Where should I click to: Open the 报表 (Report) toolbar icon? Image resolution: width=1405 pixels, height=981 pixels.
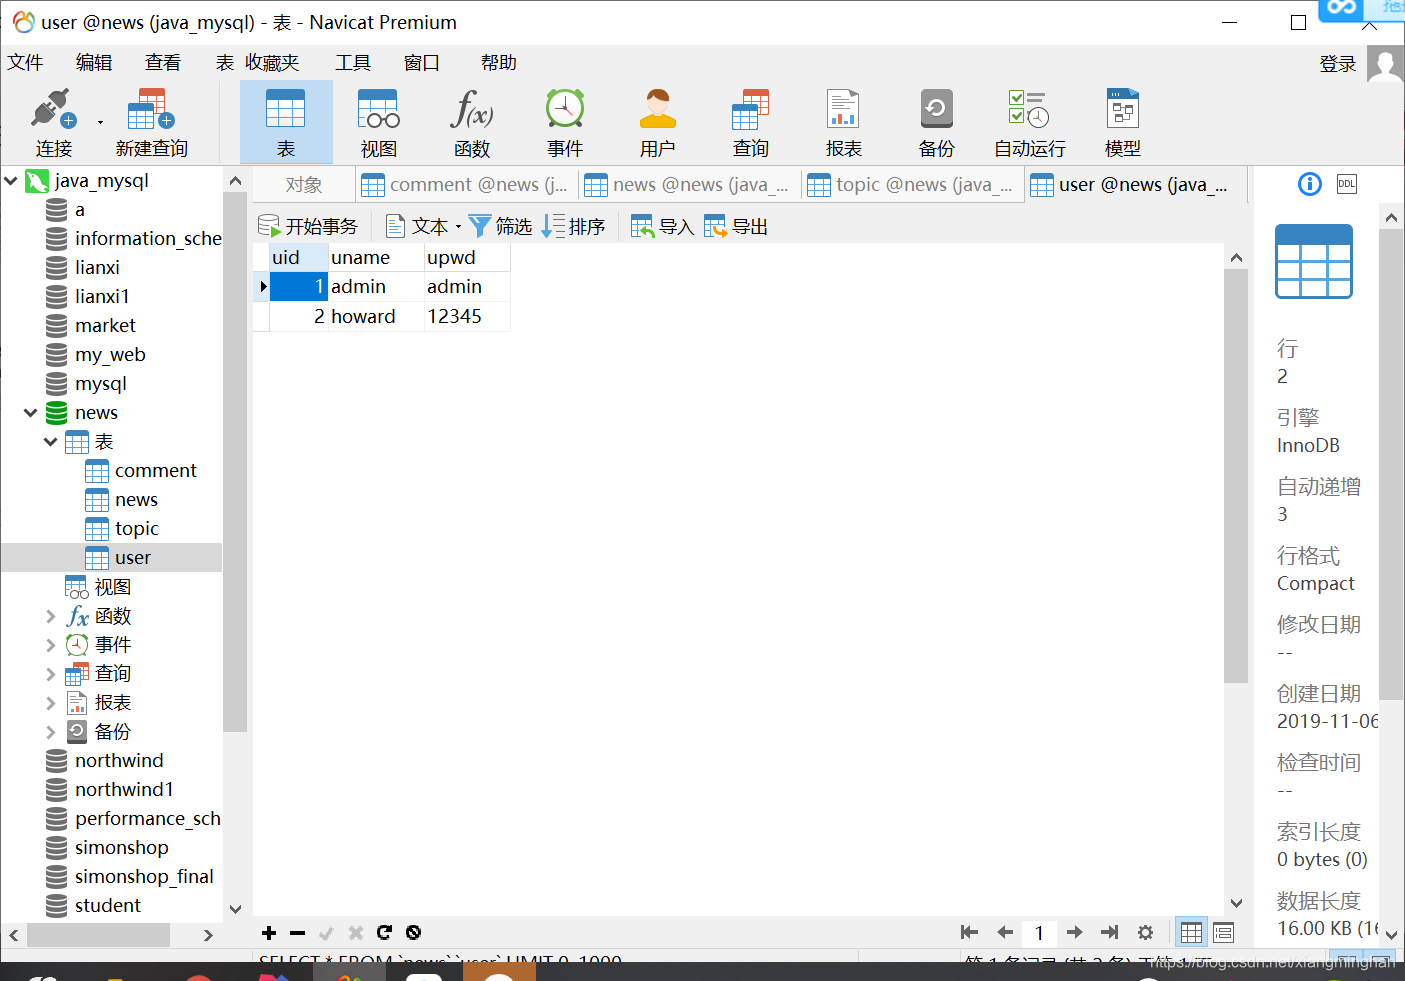coord(844,122)
